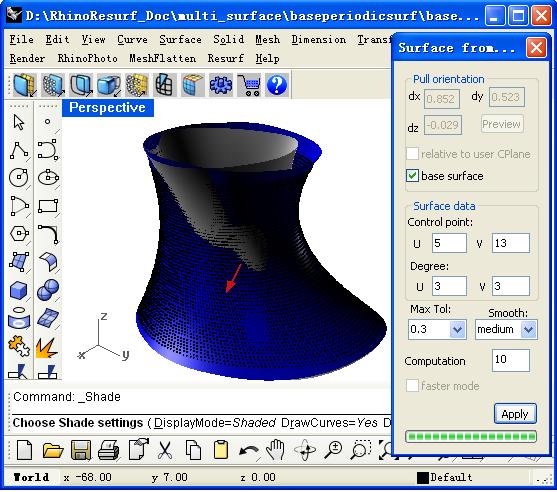The width and height of the screenshot is (557, 492).
Task: Open the Resurf menu
Action: (226, 58)
